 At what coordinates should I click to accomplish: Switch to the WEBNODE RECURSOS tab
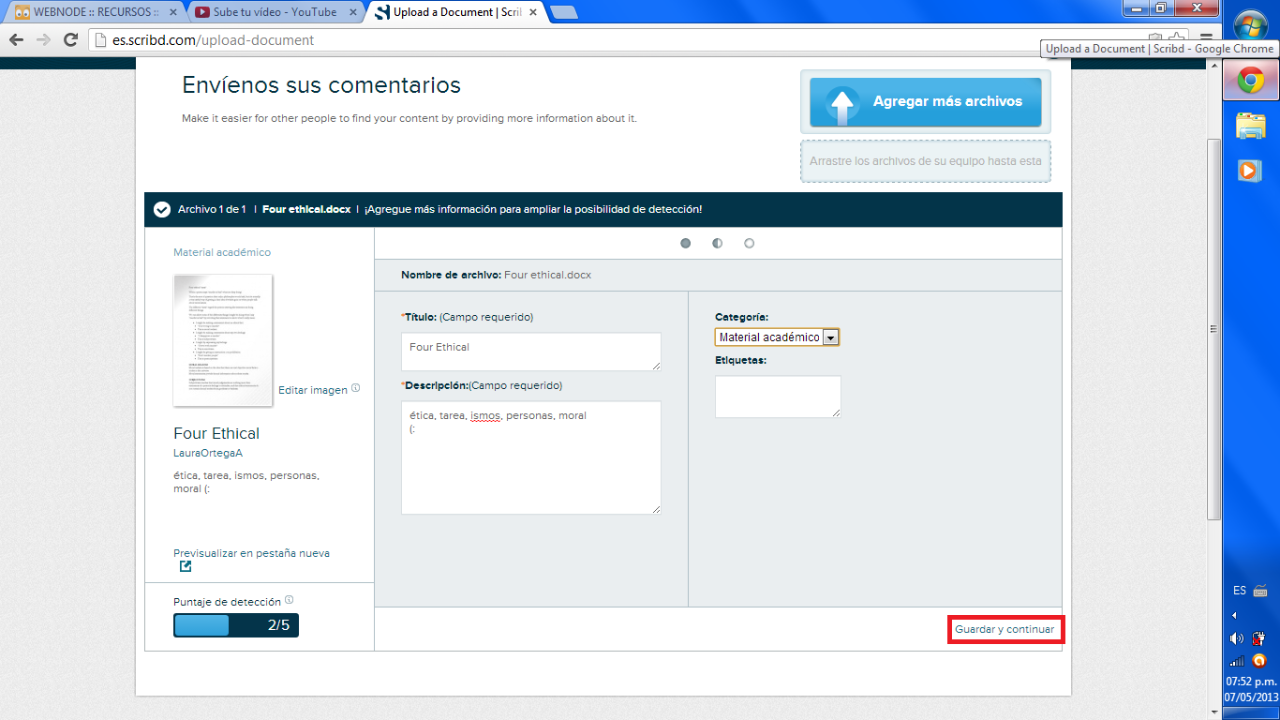(90, 12)
